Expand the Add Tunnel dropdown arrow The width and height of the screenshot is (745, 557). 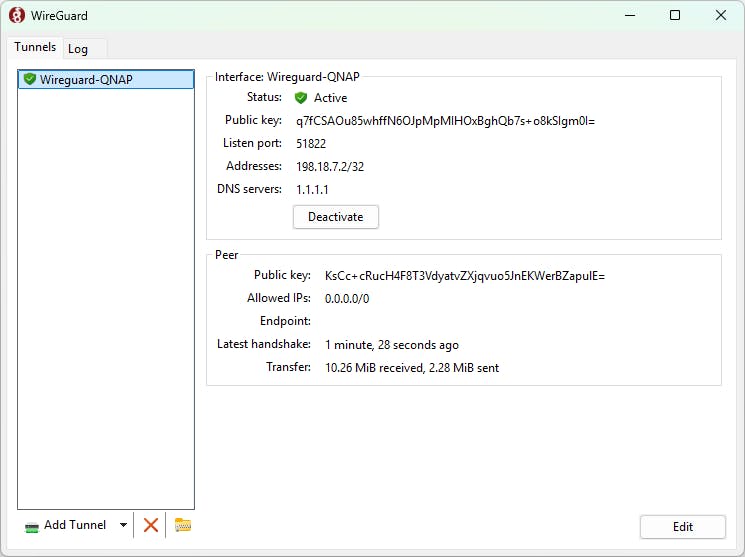pyautogui.click(x=124, y=525)
